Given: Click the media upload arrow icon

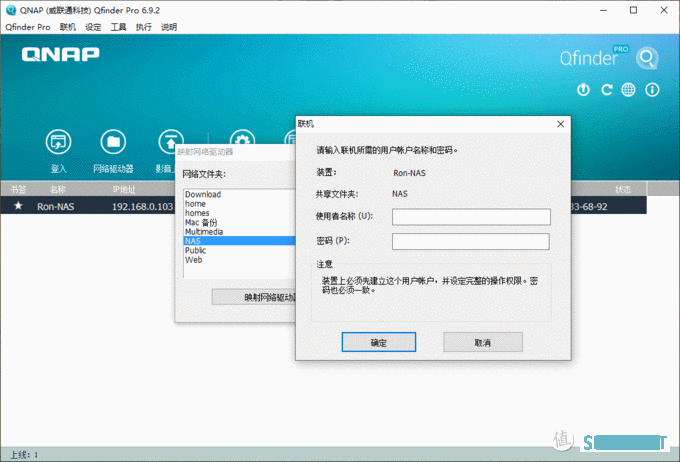Looking at the screenshot, I should 170,141.
